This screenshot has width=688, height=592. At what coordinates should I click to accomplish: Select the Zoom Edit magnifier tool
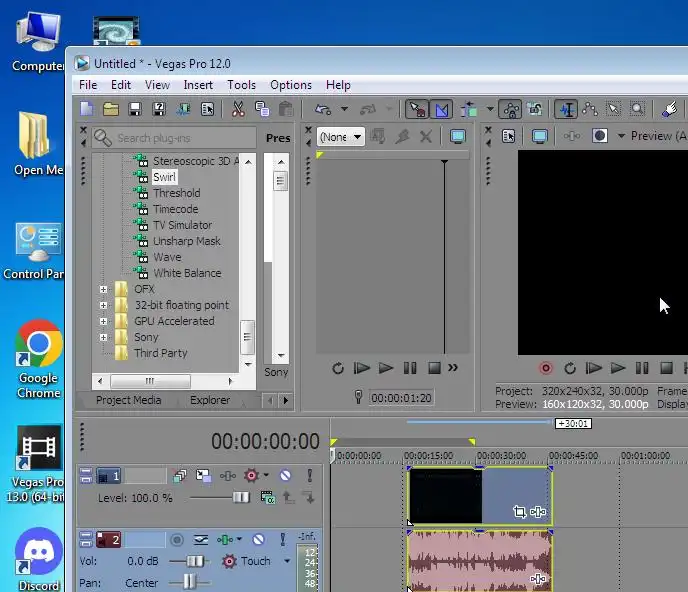coord(637,109)
